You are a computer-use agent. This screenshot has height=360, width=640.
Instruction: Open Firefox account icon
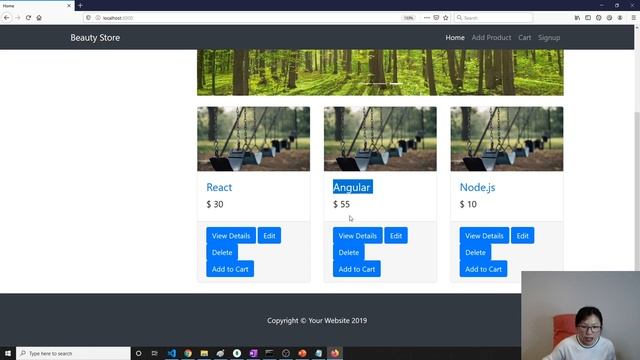[620, 18]
